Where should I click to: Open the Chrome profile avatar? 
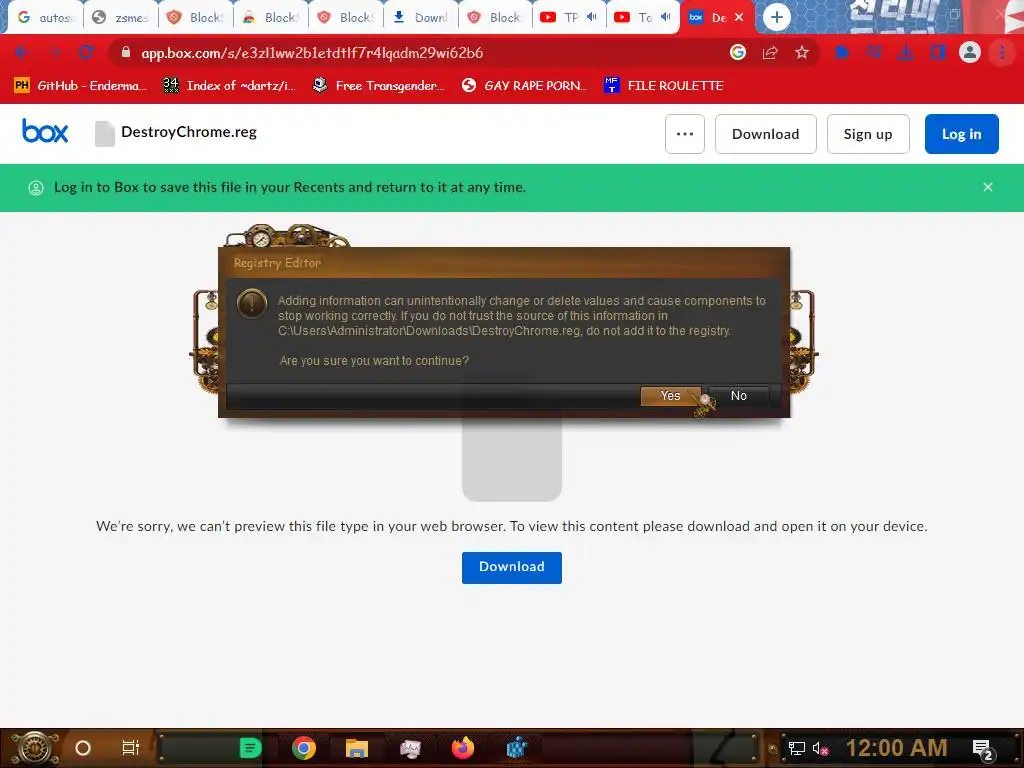point(970,52)
